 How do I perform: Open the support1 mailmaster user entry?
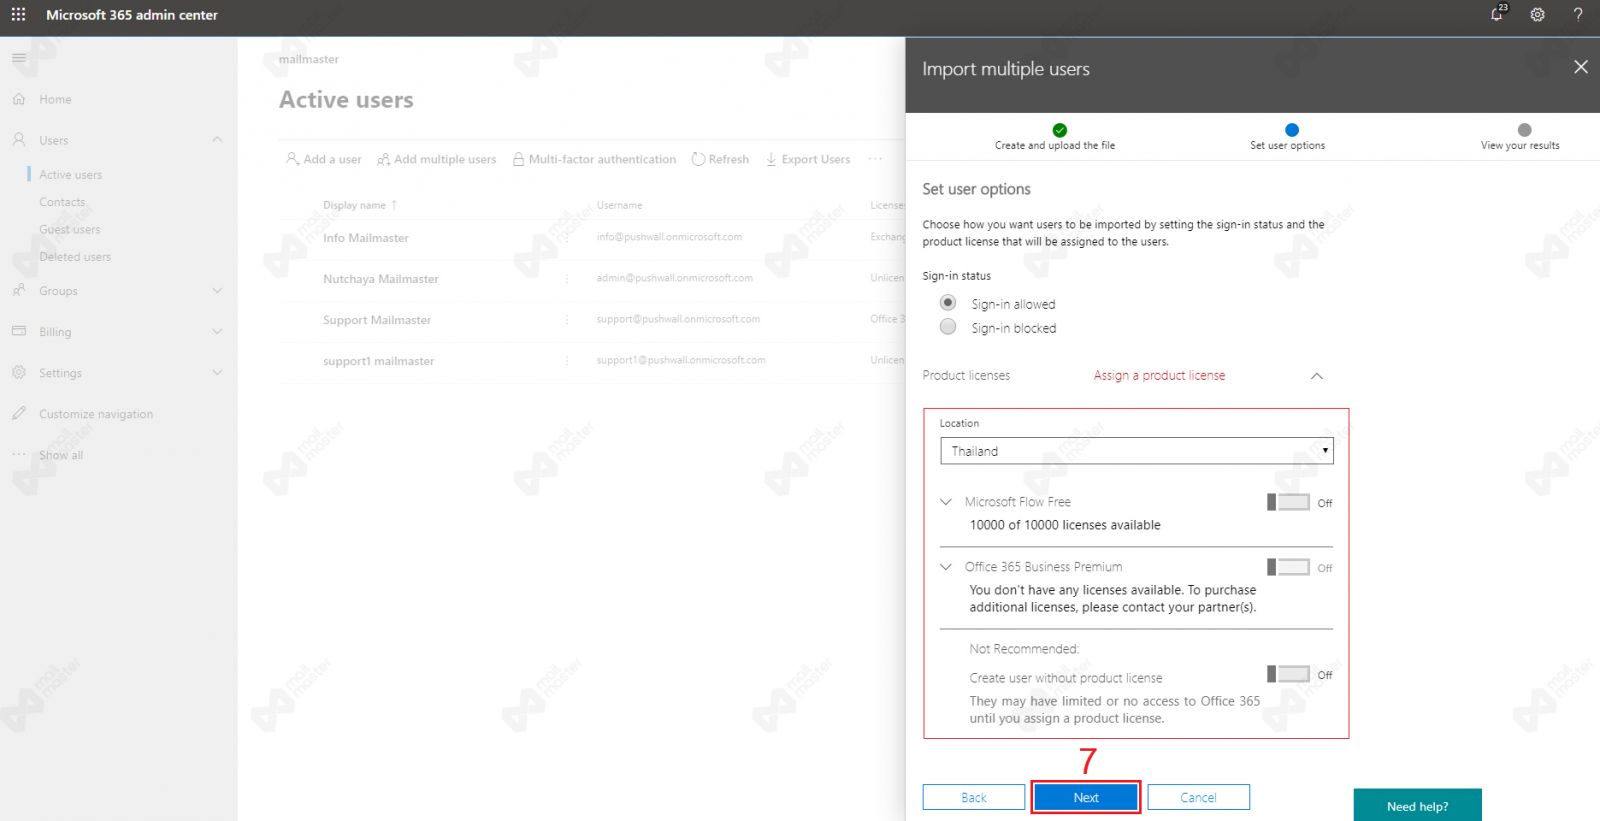(378, 361)
